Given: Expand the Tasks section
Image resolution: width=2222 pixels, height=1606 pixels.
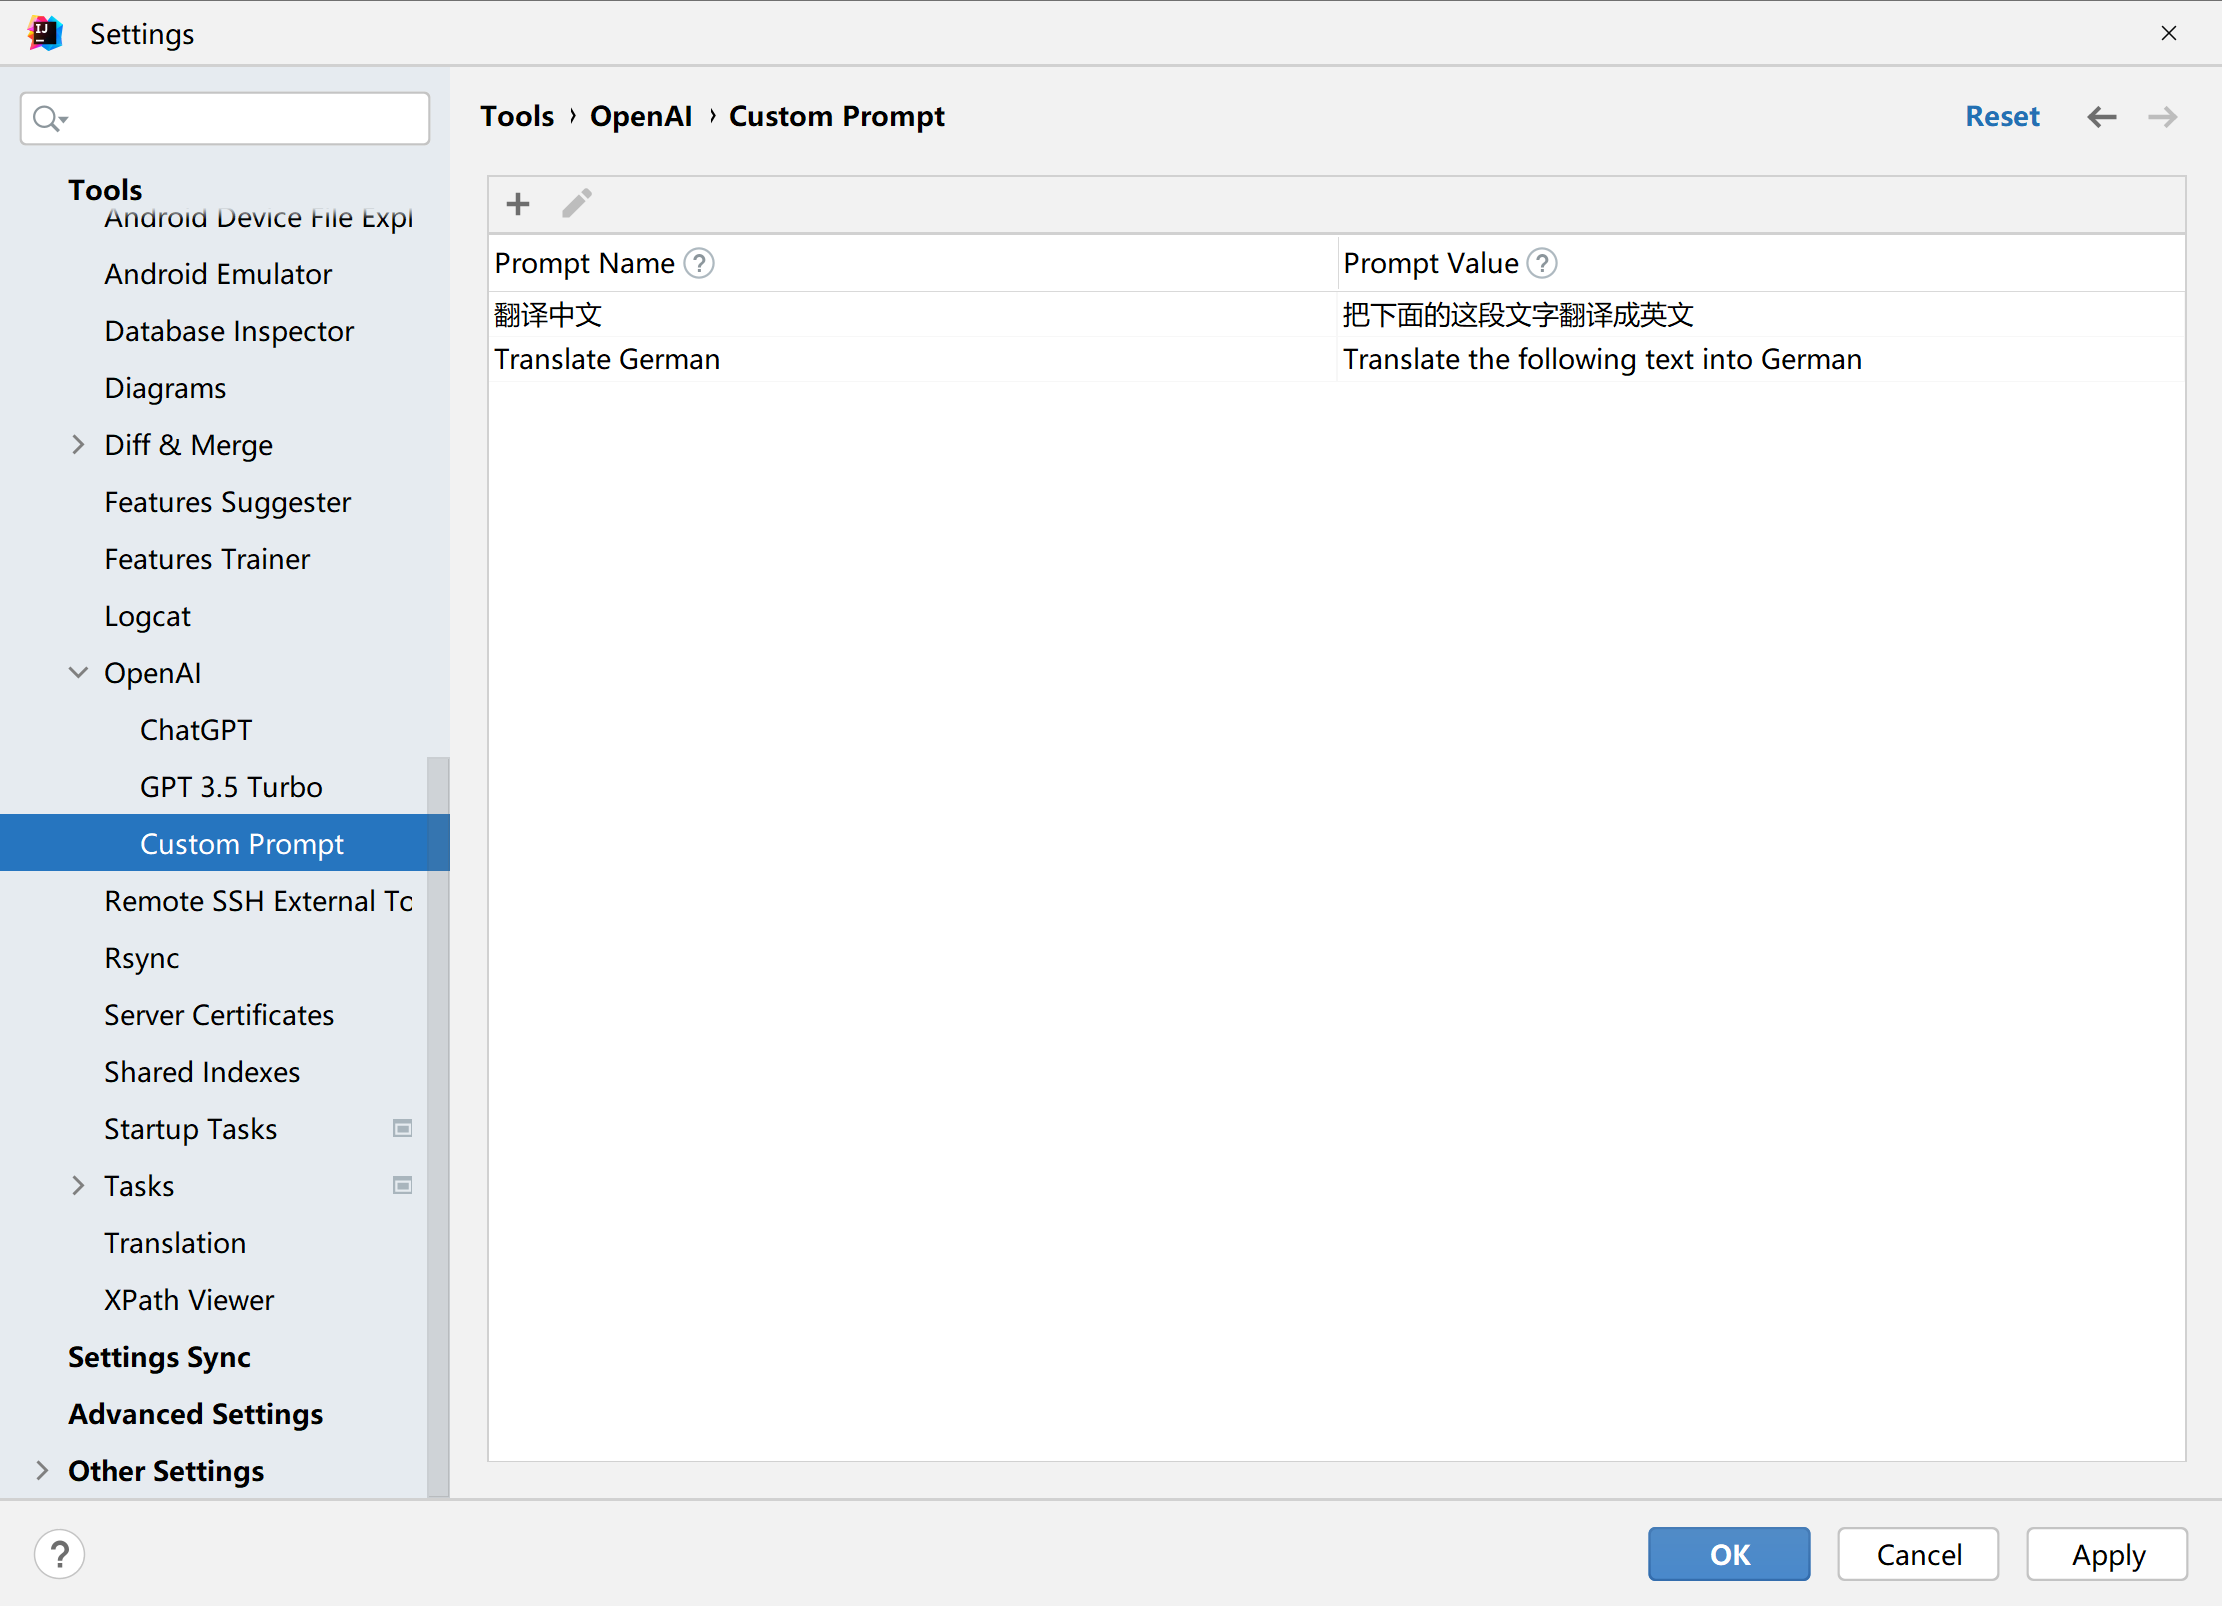Looking at the screenshot, I should [x=78, y=1185].
